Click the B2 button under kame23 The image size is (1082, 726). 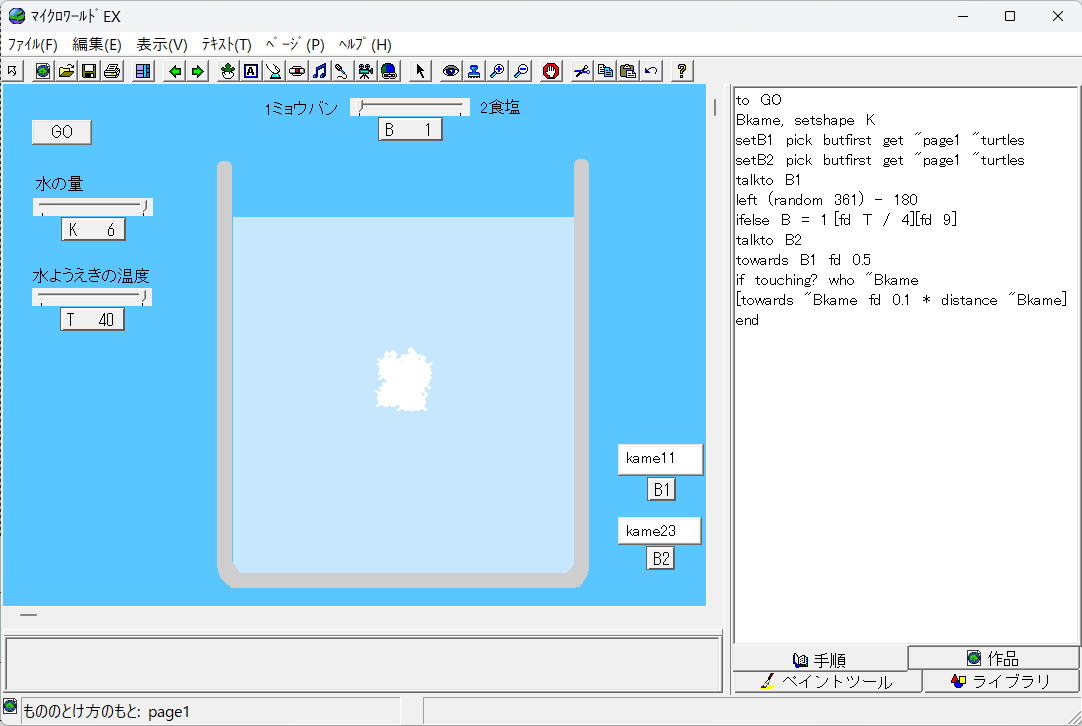[x=660, y=558]
